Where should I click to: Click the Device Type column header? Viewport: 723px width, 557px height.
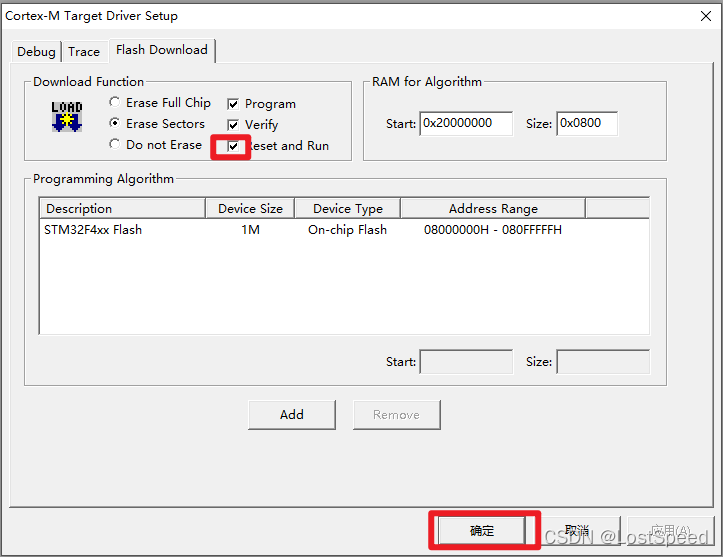click(348, 208)
